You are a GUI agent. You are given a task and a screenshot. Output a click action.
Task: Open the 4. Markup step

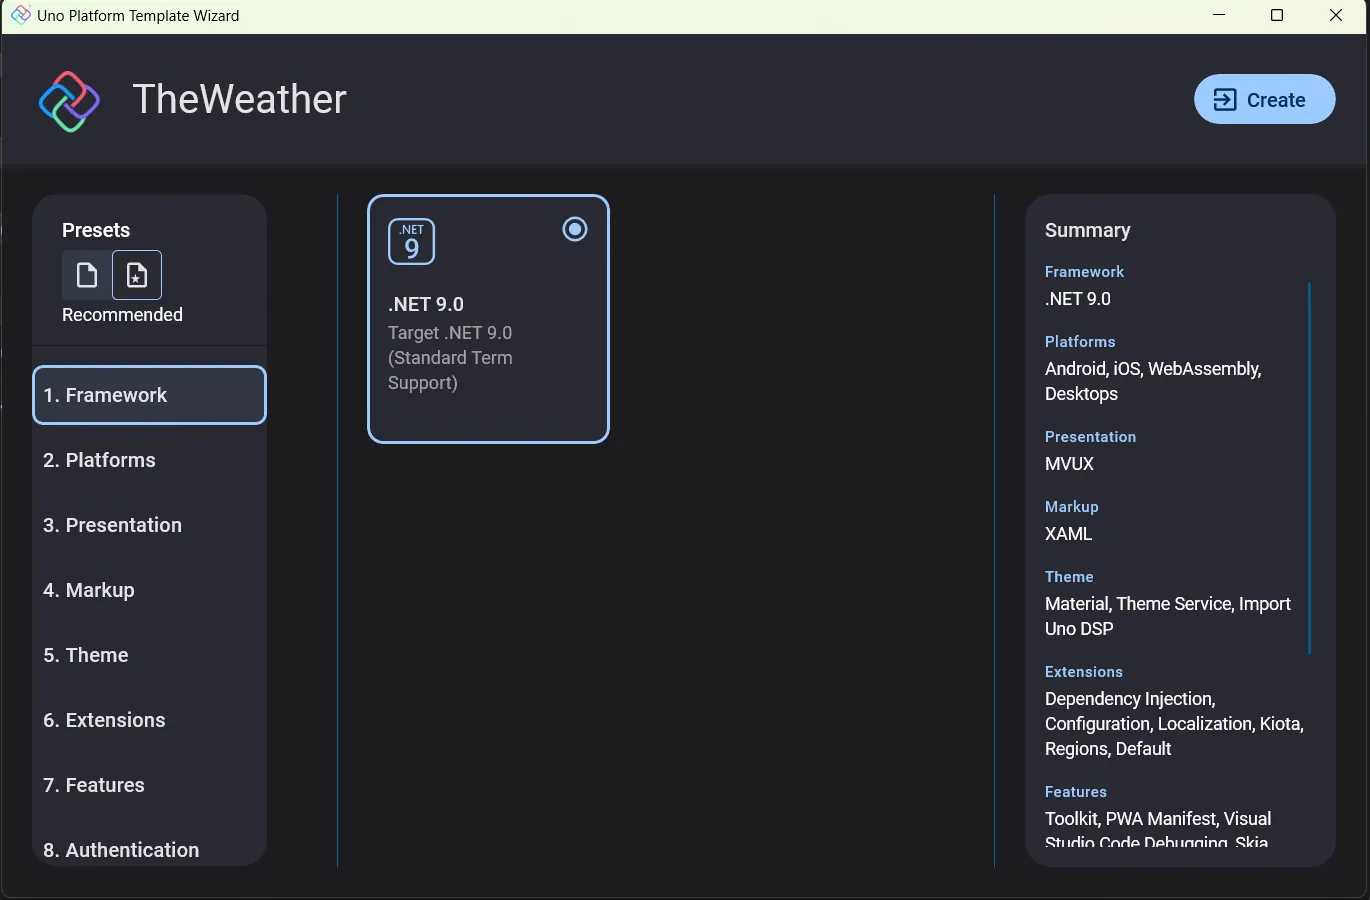pyautogui.click(x=150, y=590)
